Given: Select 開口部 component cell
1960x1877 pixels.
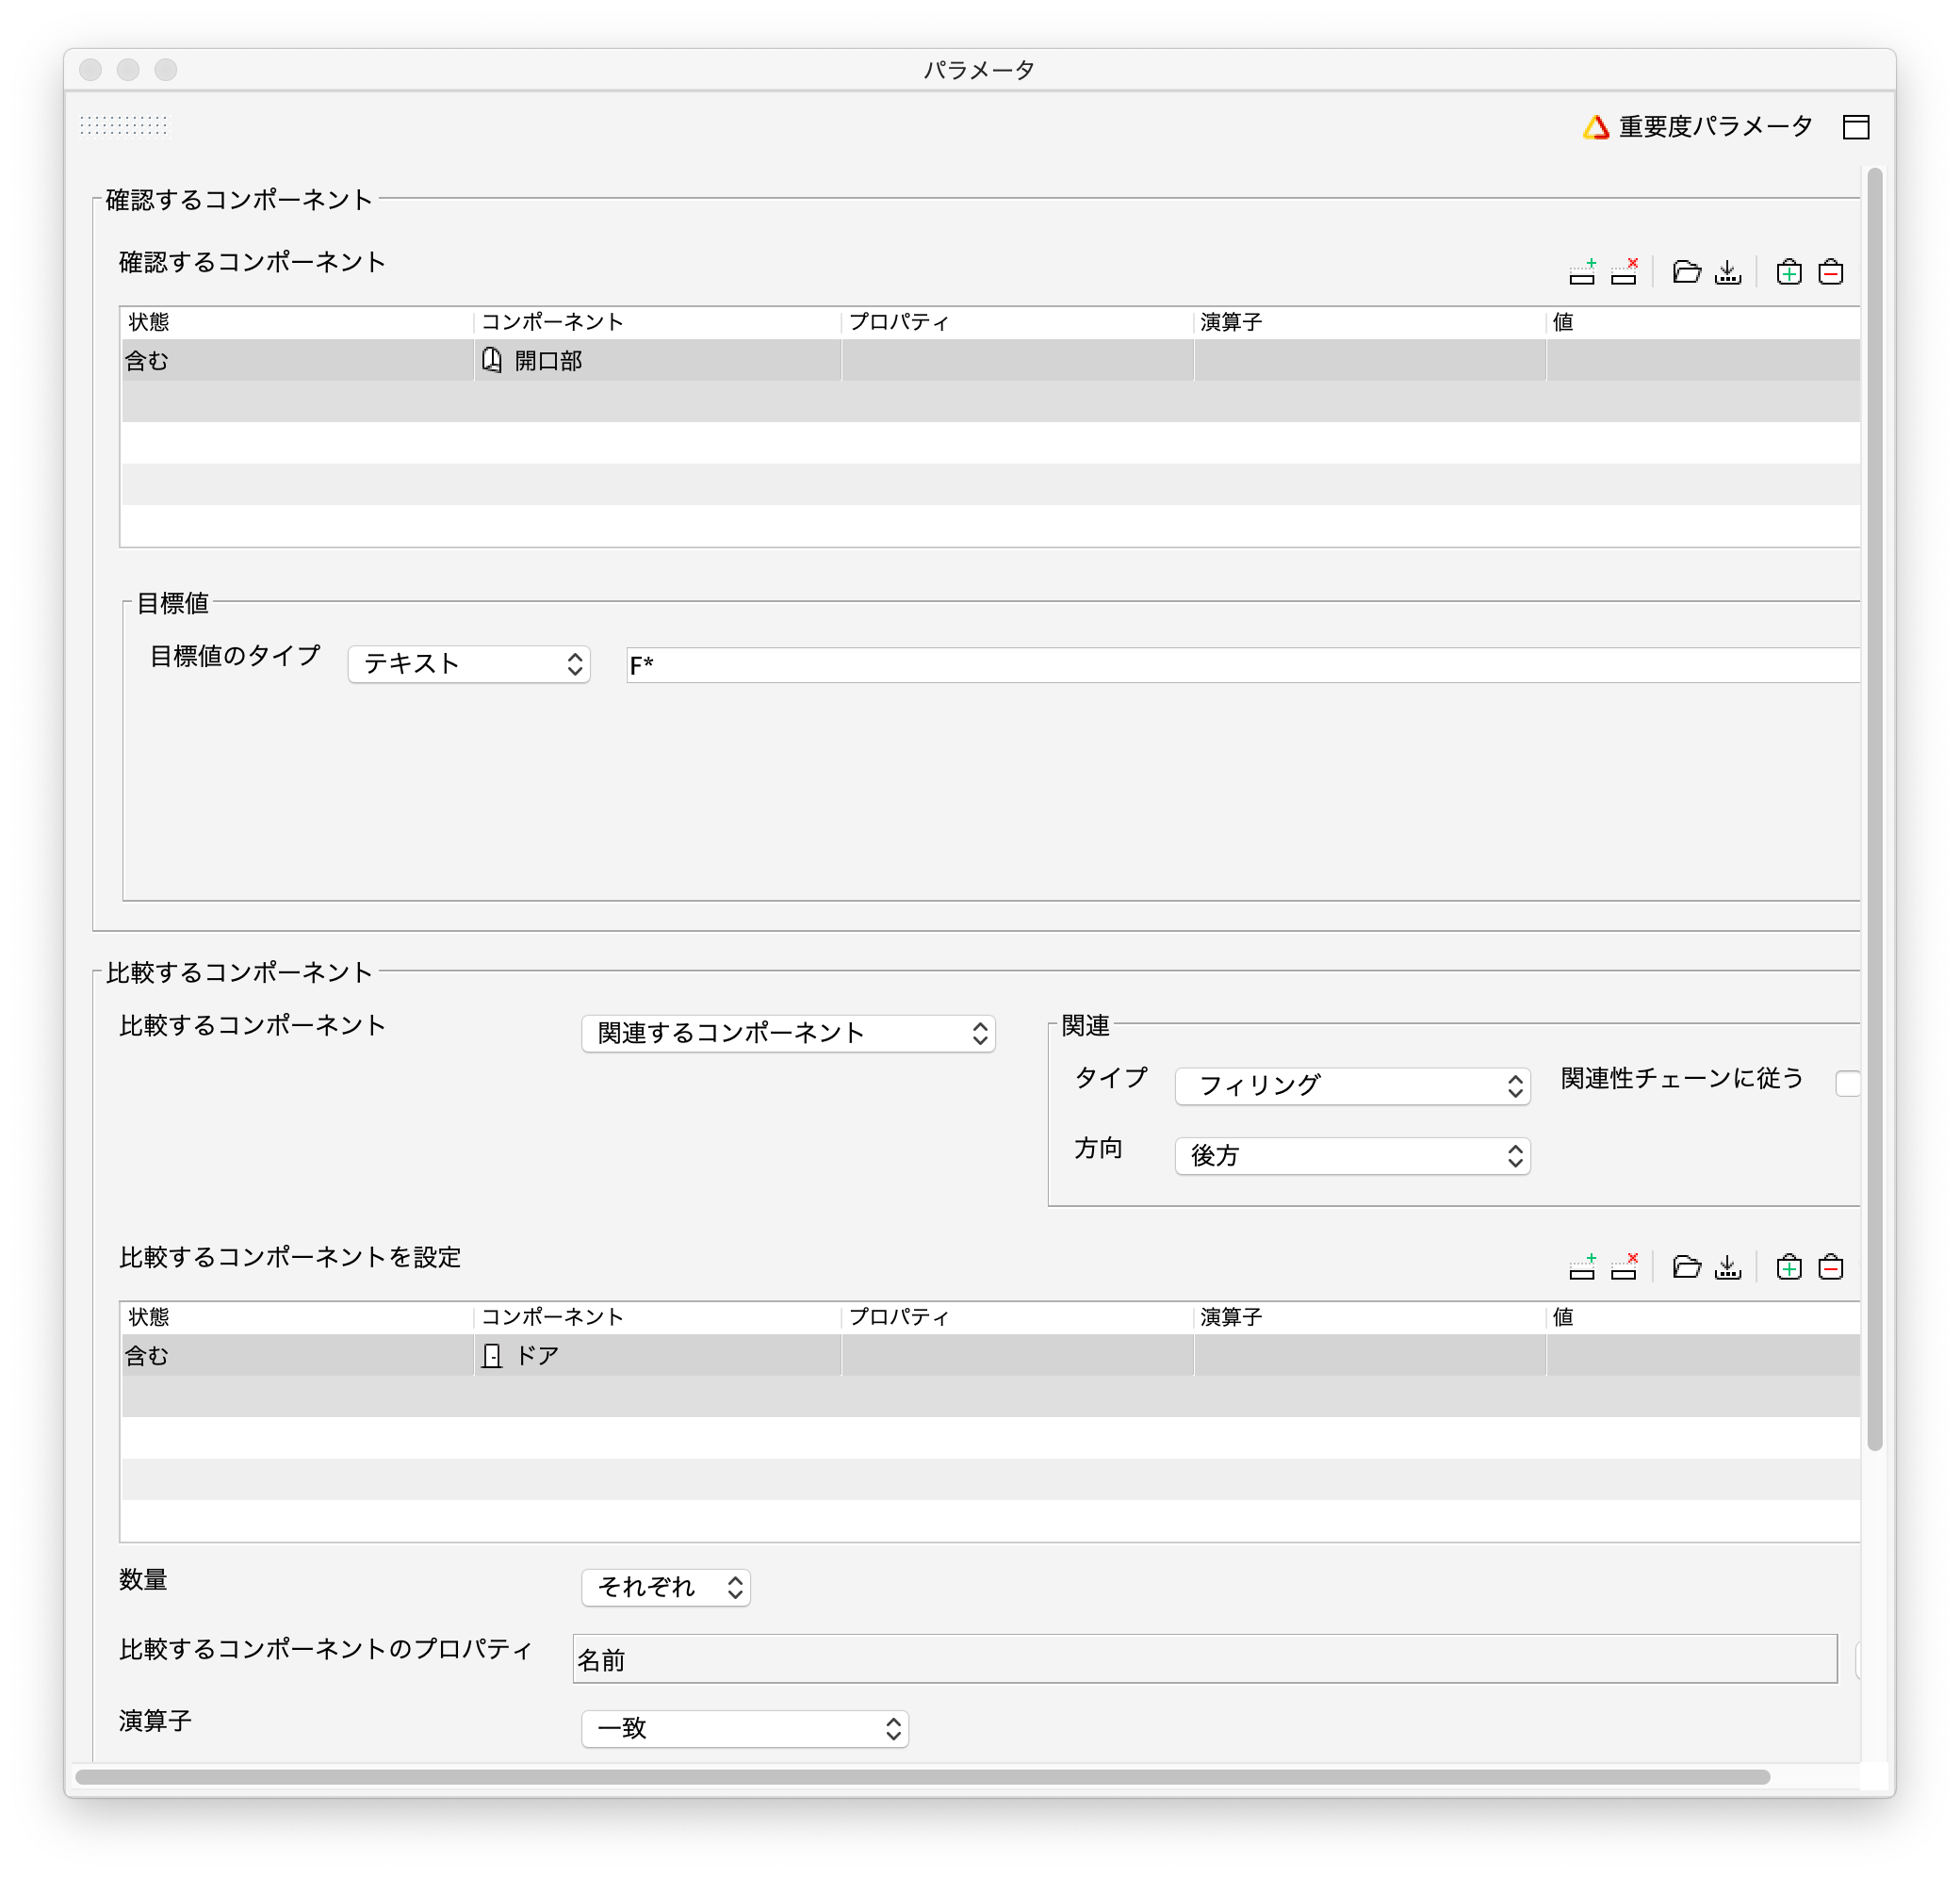Looking at the screenshot, I should 657,360.
